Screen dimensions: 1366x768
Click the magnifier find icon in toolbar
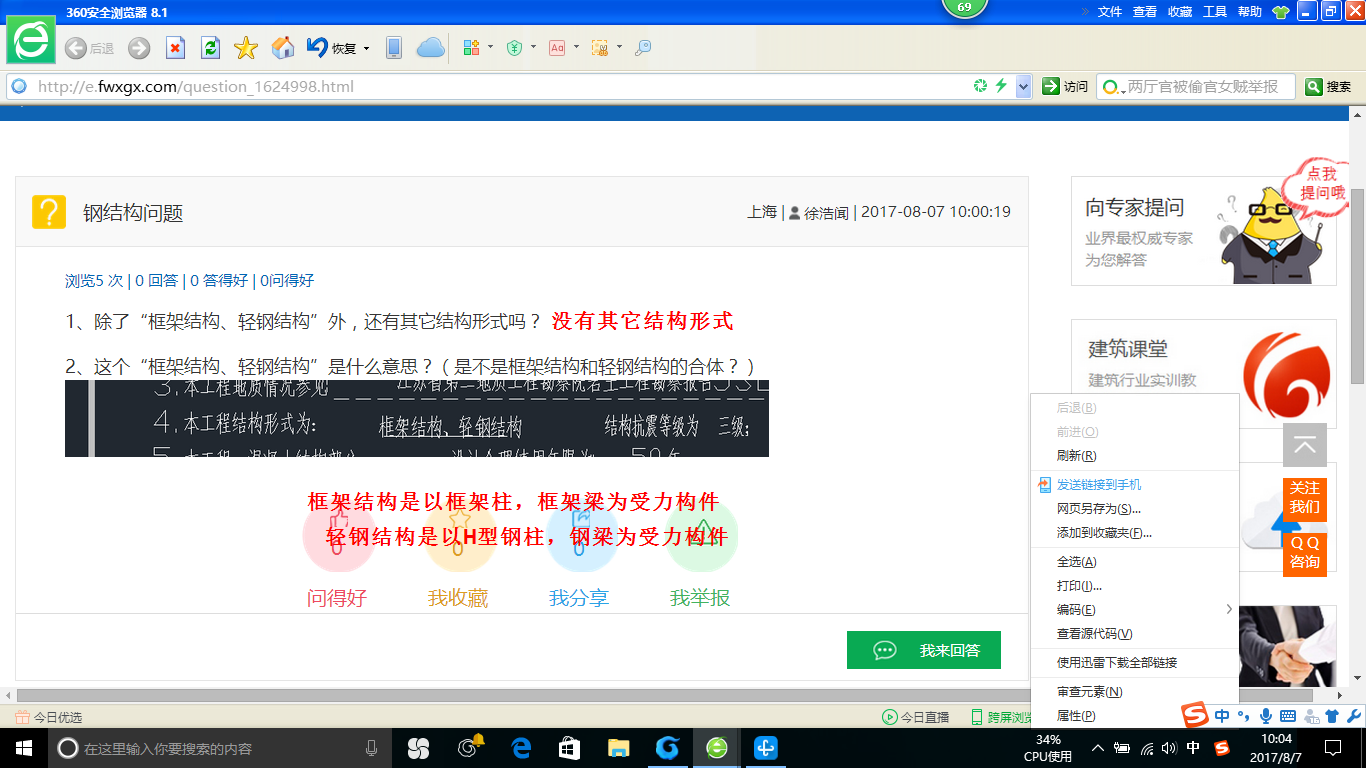coord(643,48)
